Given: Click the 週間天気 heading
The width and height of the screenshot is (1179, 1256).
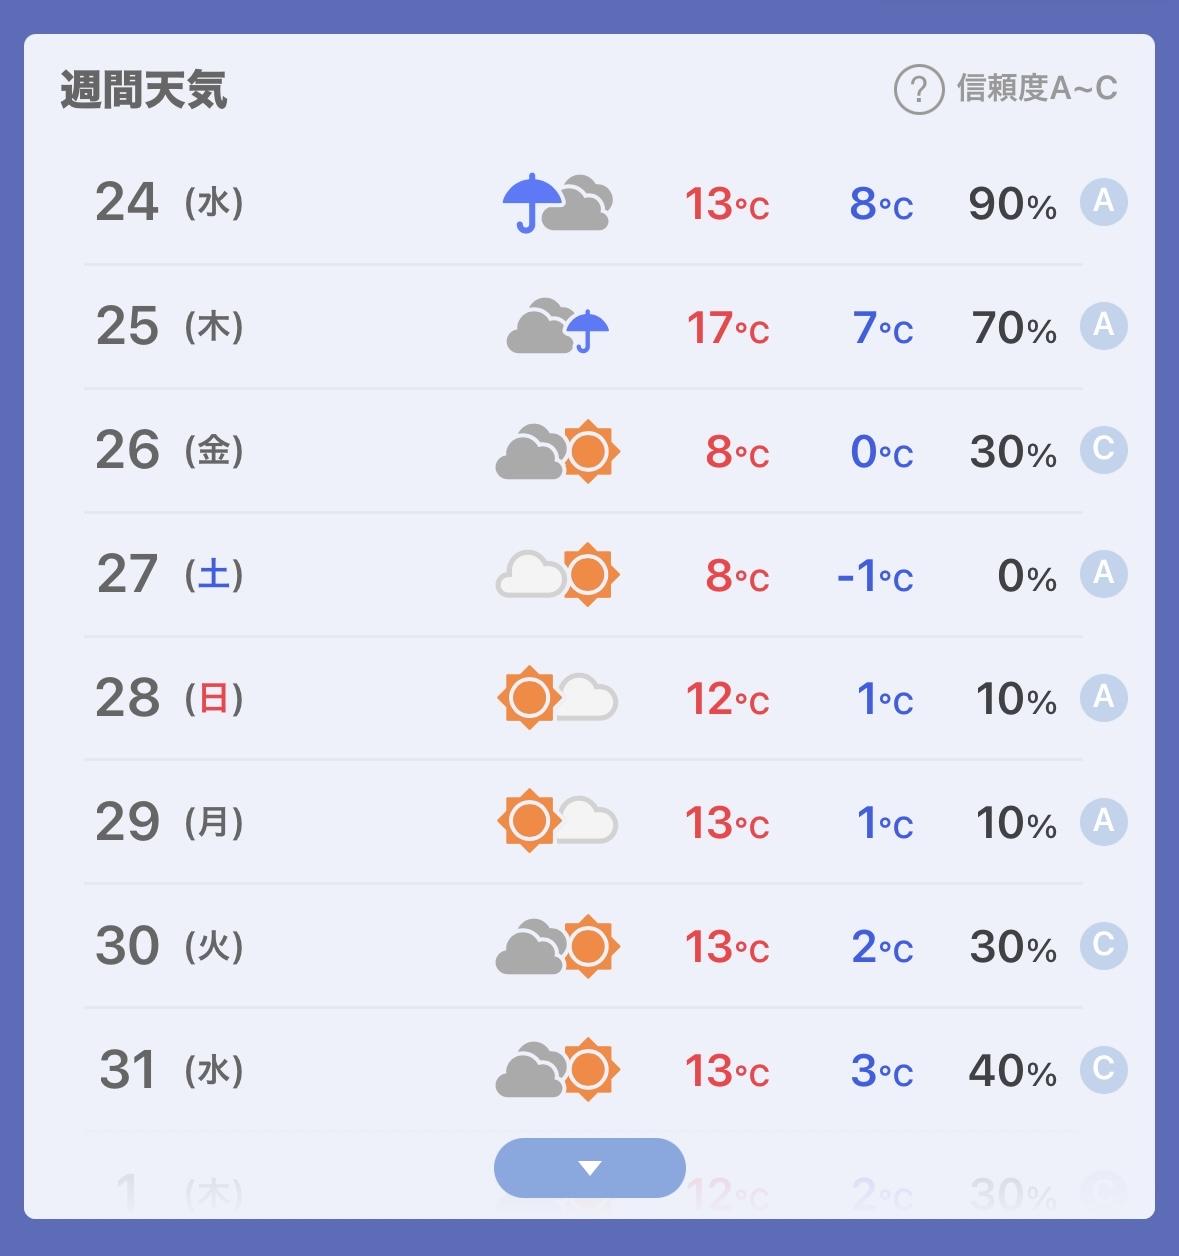Looking at the screenshot, I should tap(144, 89).
